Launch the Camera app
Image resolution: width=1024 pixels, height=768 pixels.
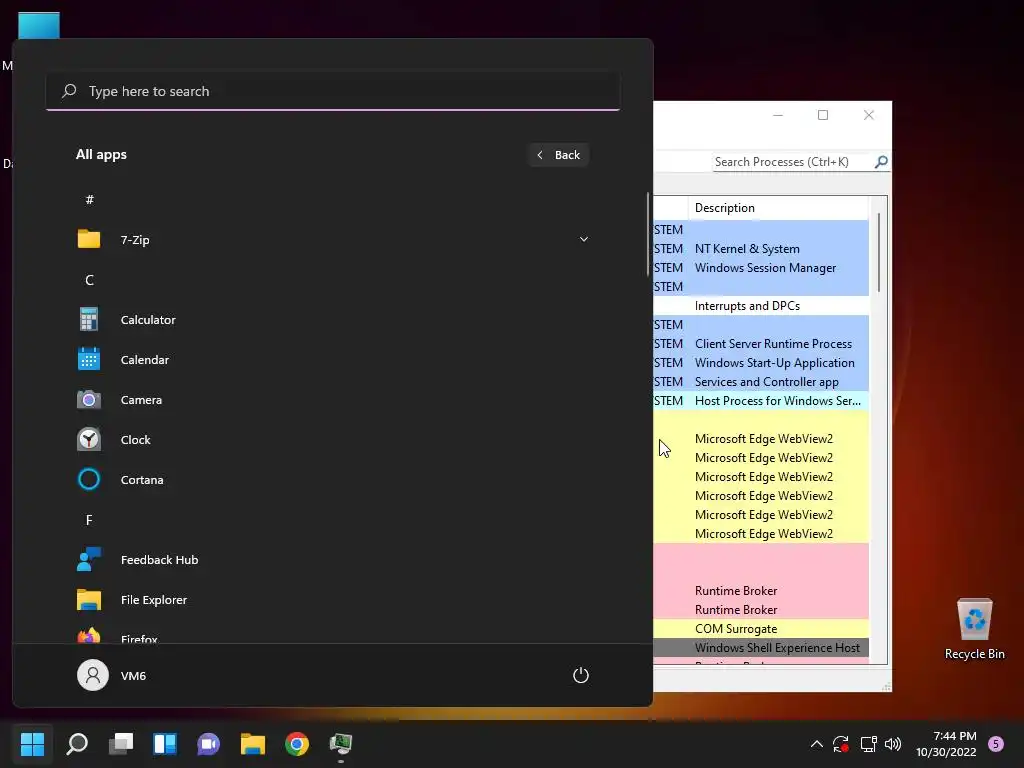pos(332,400)
